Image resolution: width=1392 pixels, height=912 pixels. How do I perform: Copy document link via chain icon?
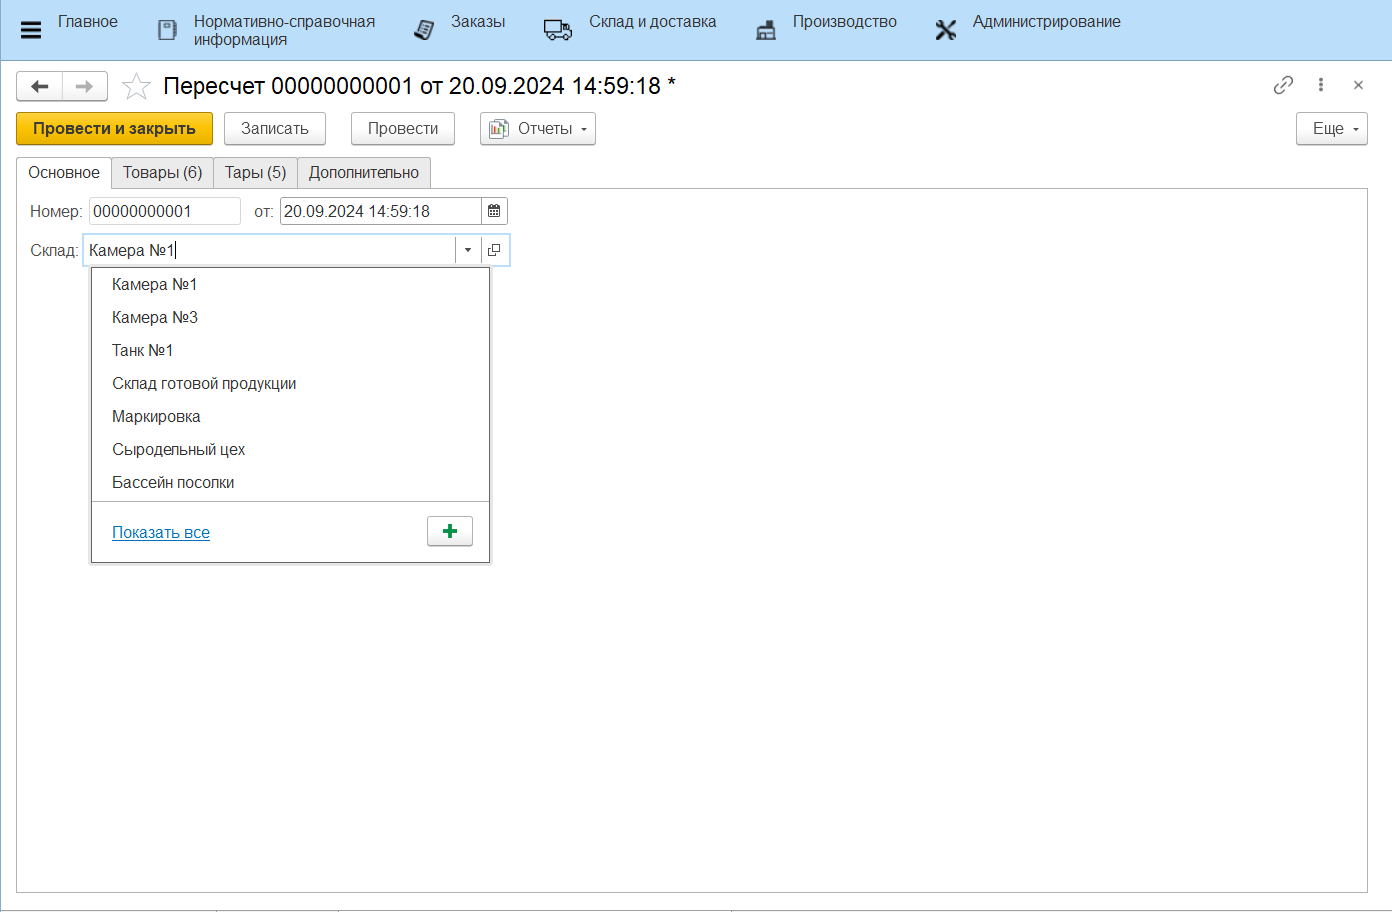click(x=1283, y=86)
